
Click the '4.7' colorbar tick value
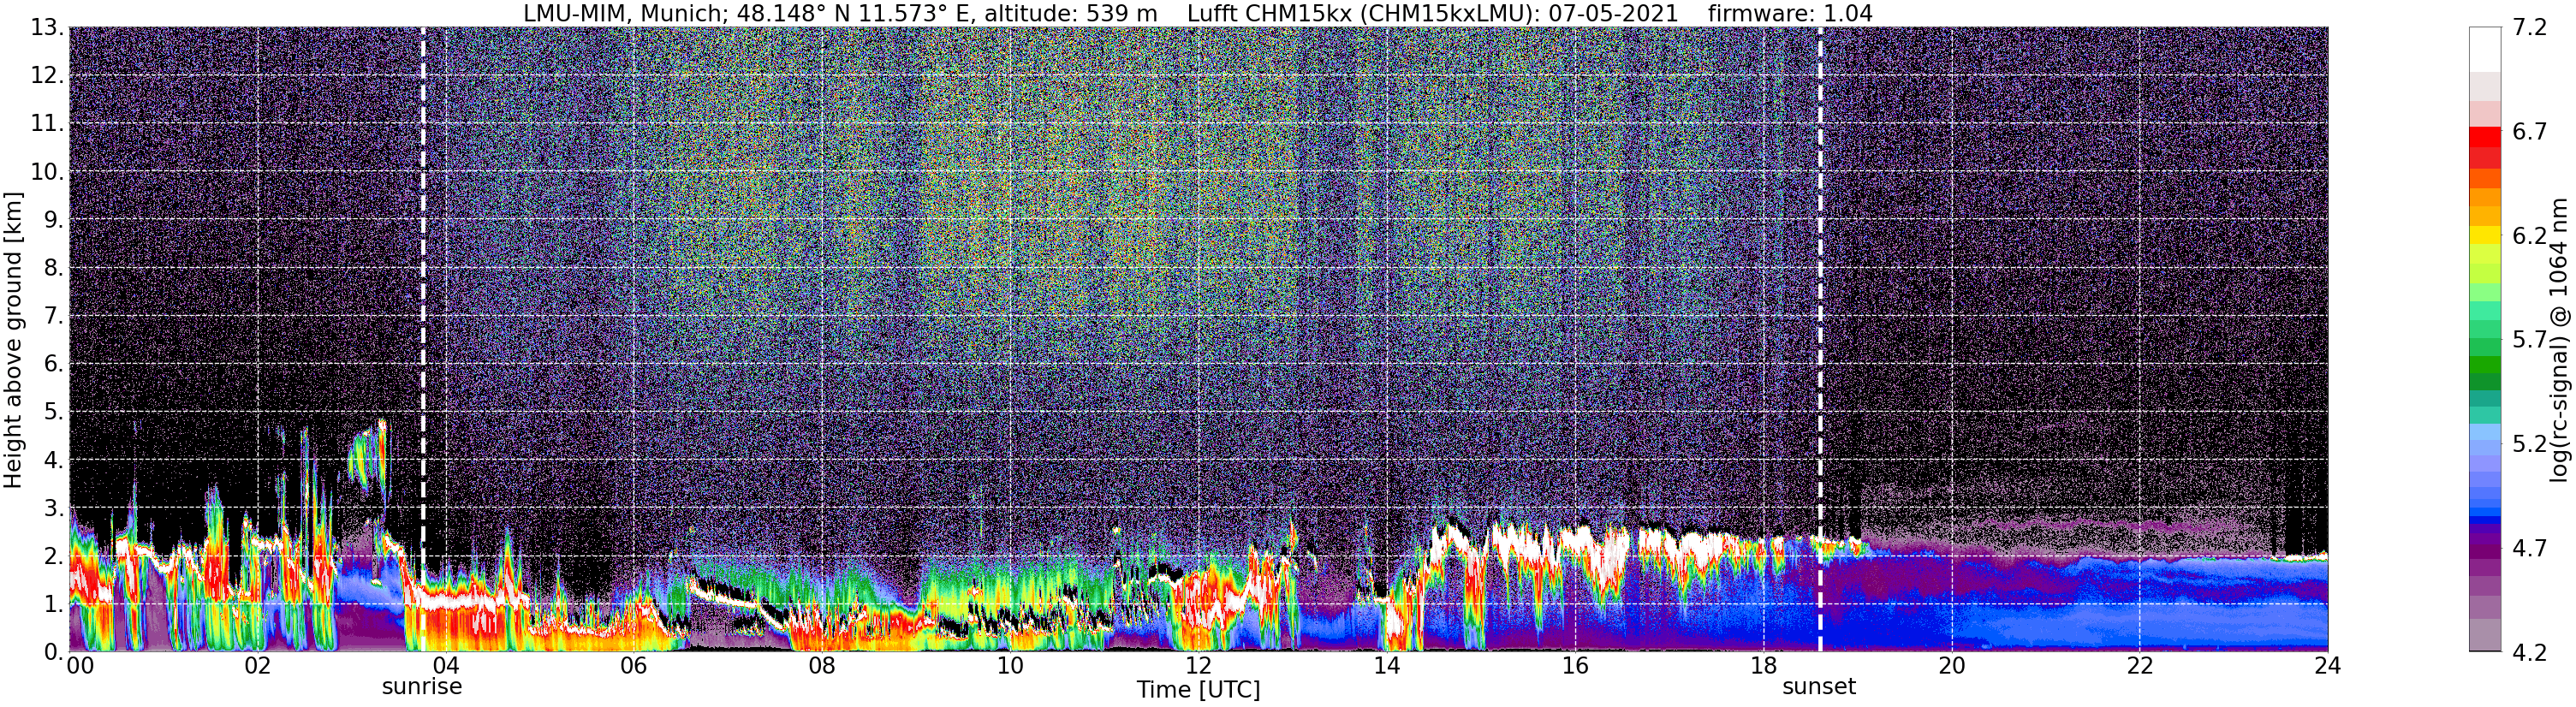tap(2530, 548)
